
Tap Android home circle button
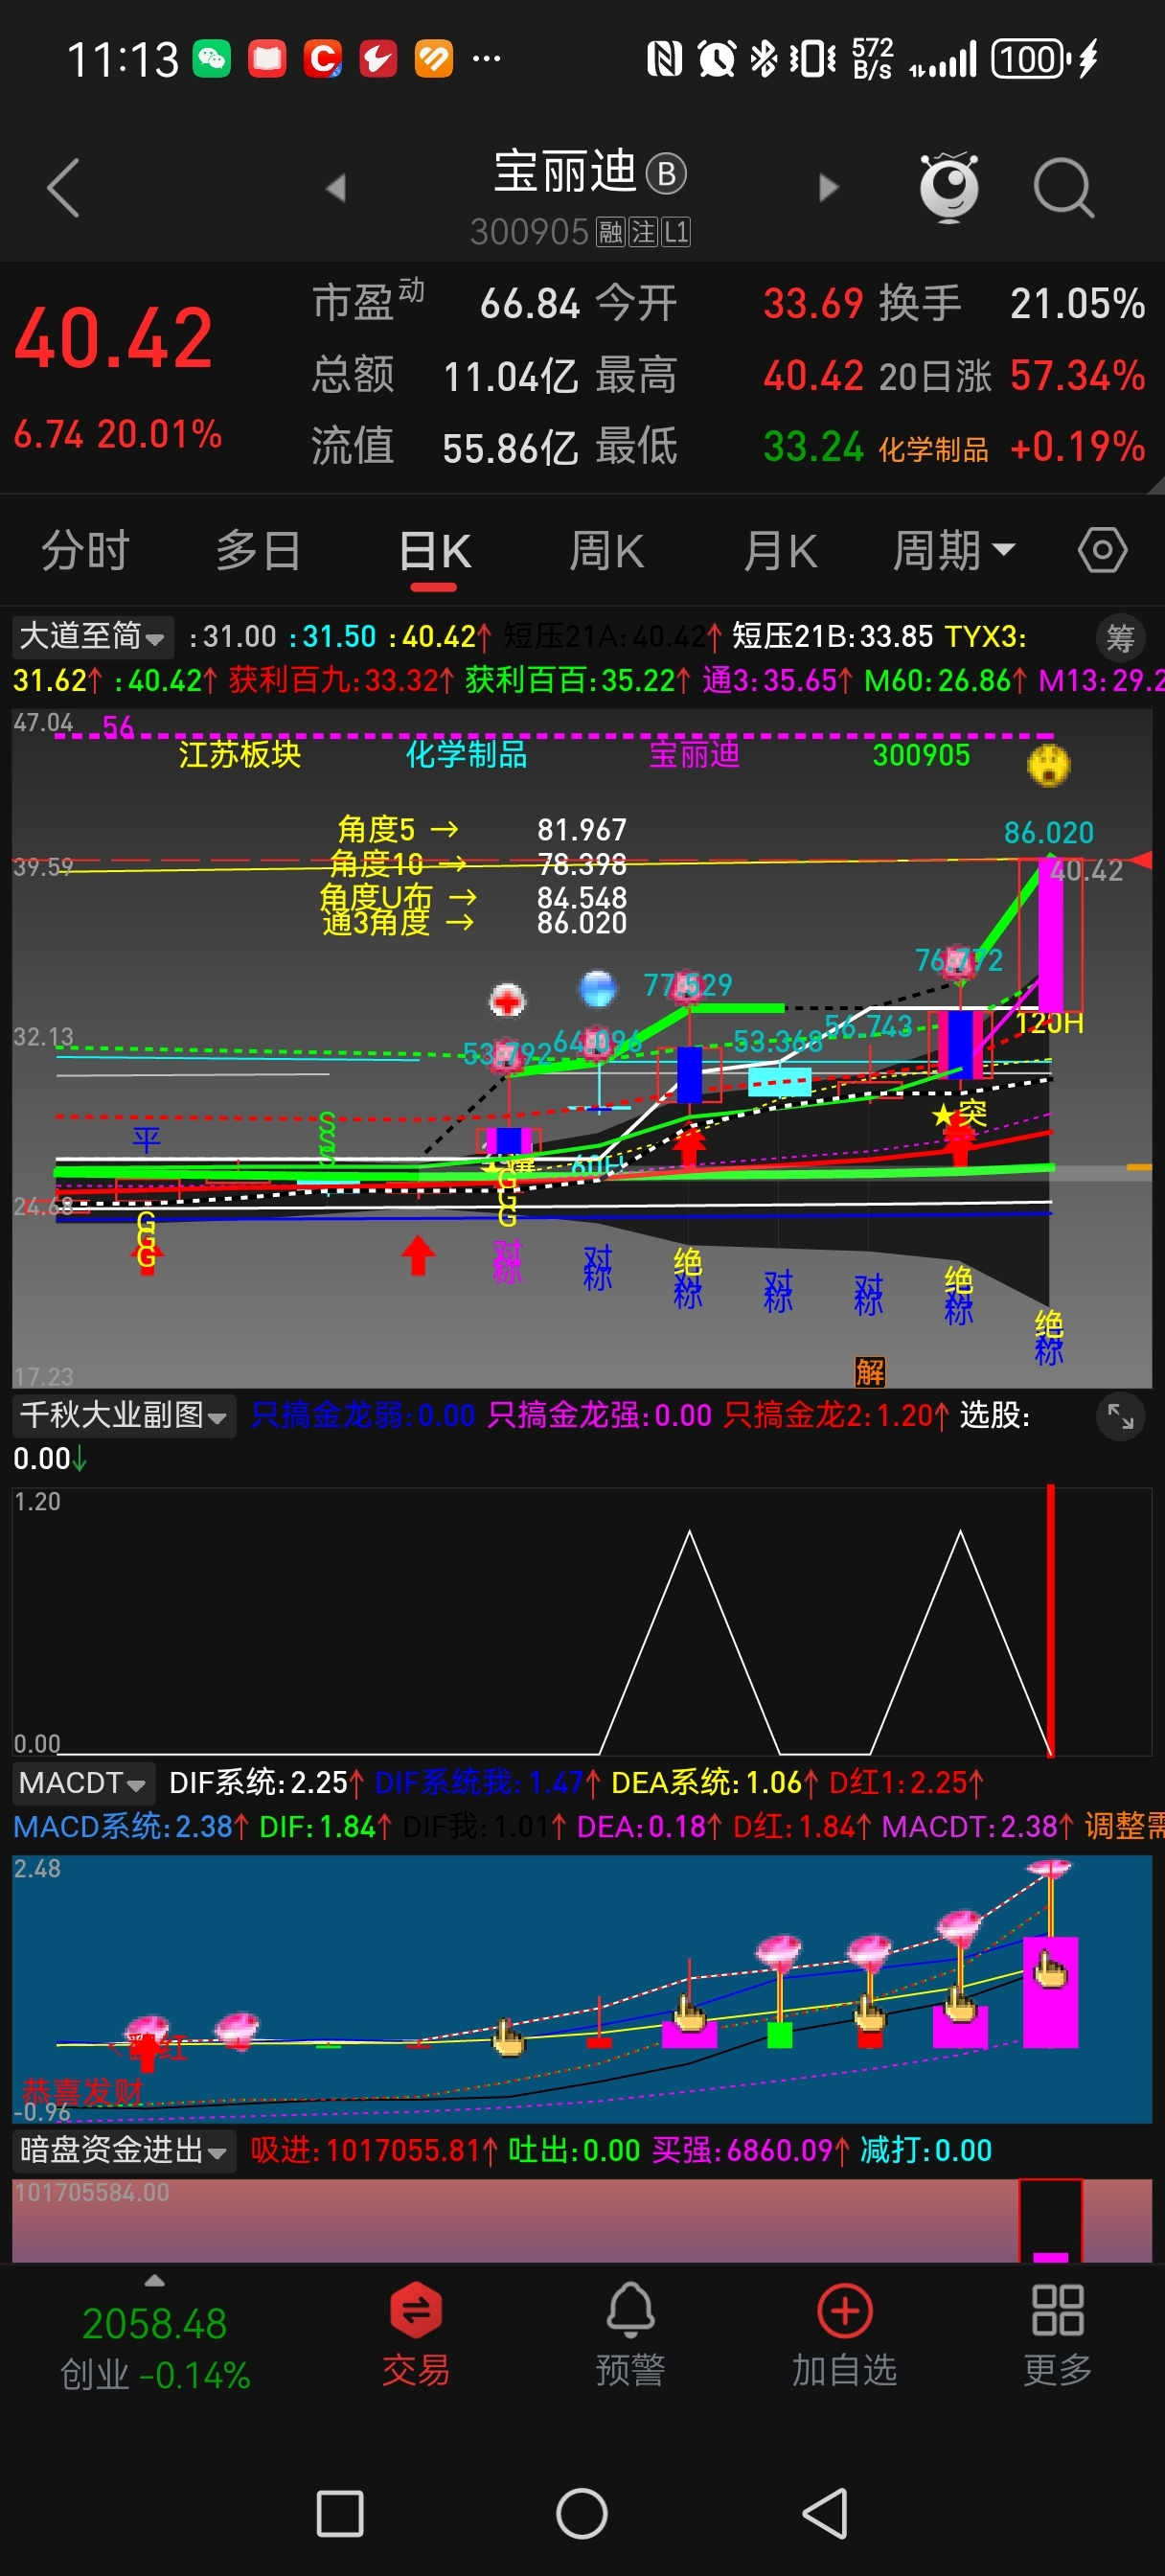(x=582, y=2513)
